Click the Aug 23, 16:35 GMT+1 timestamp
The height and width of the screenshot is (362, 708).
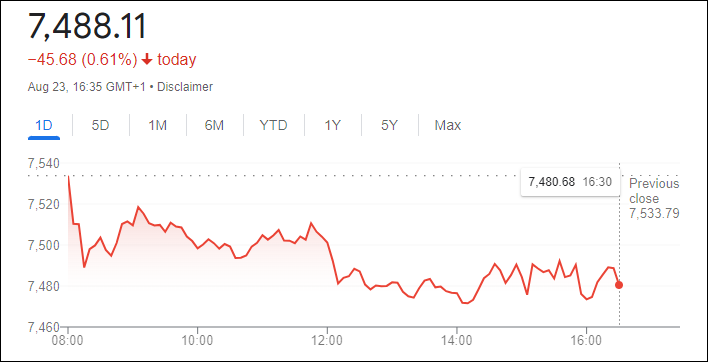point(87,87)
